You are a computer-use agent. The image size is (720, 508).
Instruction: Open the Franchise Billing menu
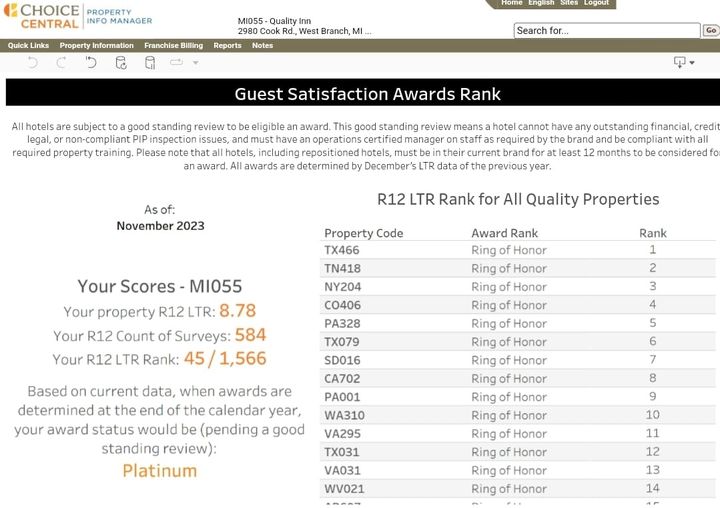[x=174, y=45]
